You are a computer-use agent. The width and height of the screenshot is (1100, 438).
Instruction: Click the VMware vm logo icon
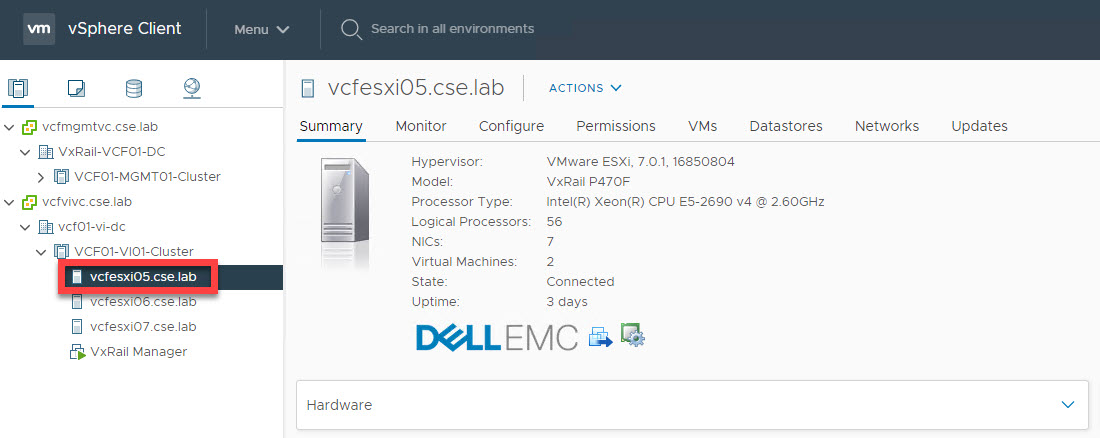click(38, 29)
